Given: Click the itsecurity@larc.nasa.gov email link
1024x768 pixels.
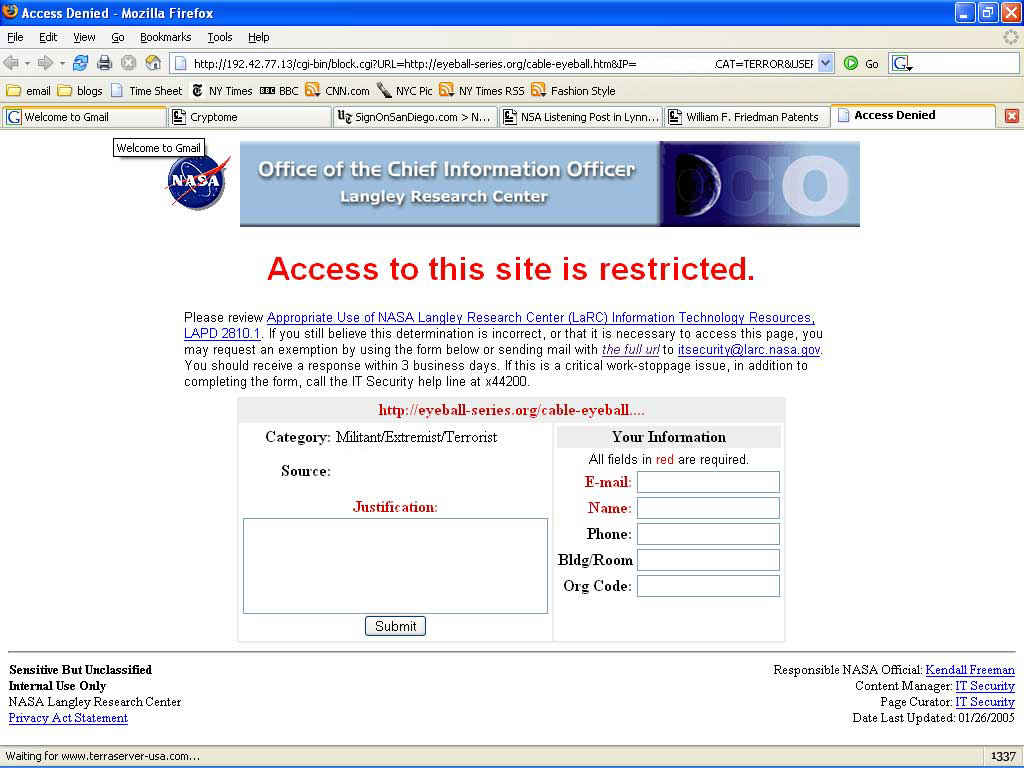Looking at the screenshot, I should point(749,350).
